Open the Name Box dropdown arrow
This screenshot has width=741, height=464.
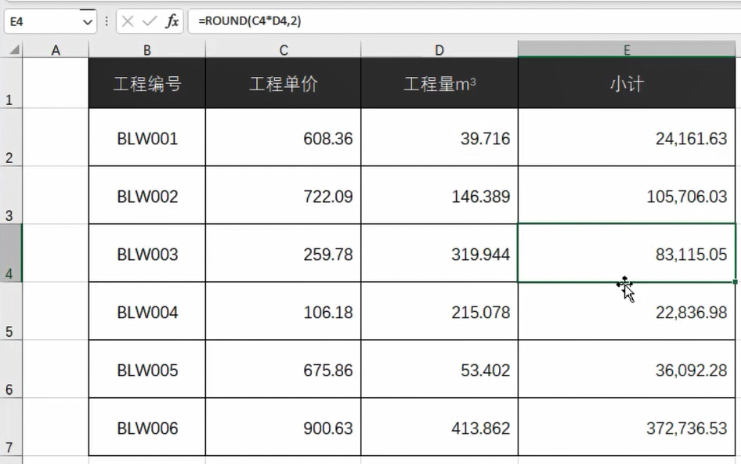[x=87, y=22]
